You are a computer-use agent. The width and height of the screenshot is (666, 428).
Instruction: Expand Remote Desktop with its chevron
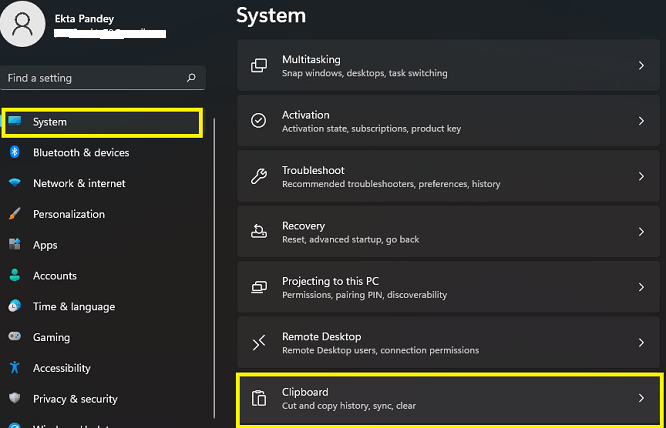coord(641,343)
